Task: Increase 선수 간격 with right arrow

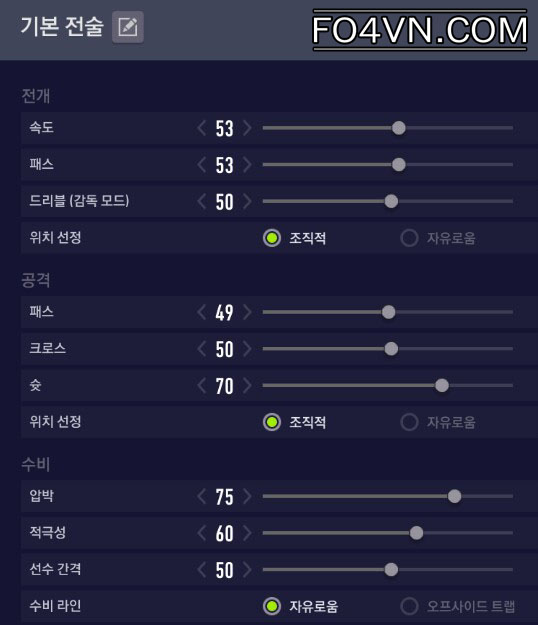Action: click(247, 570)
